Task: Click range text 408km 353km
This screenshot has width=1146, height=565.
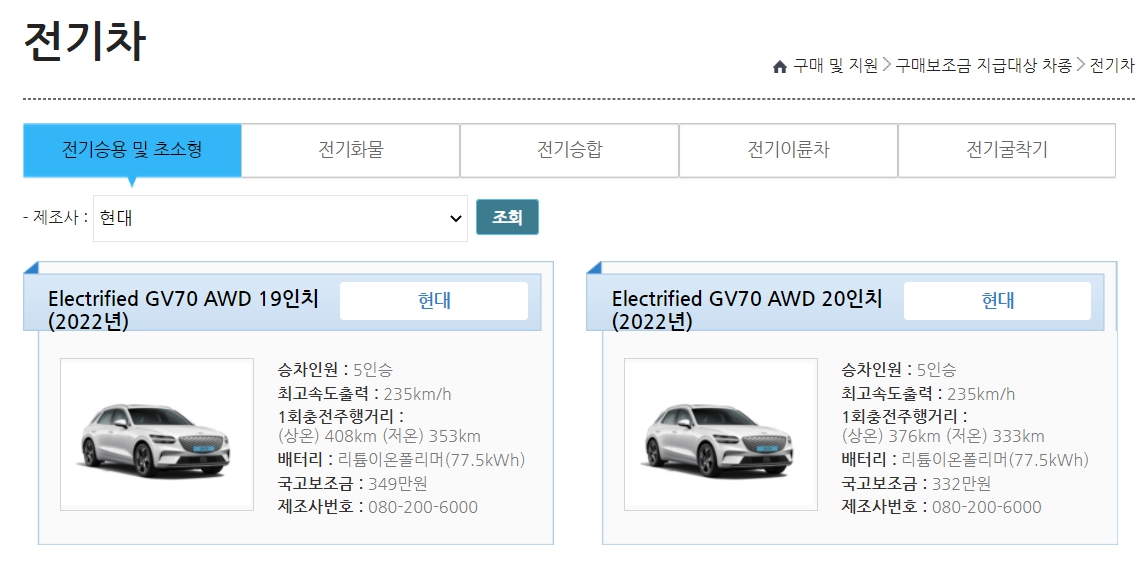Action: tap(379, 436)
